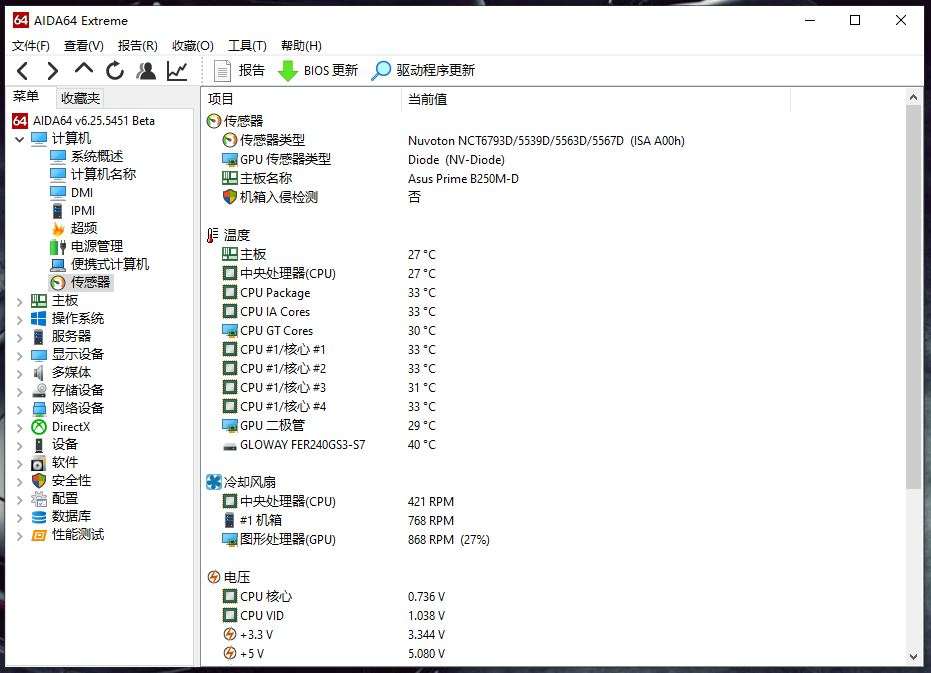This screenshot has width=931, height=673.
Task: Click the scrollbar down arrow
Action: [x=913, y=656]
